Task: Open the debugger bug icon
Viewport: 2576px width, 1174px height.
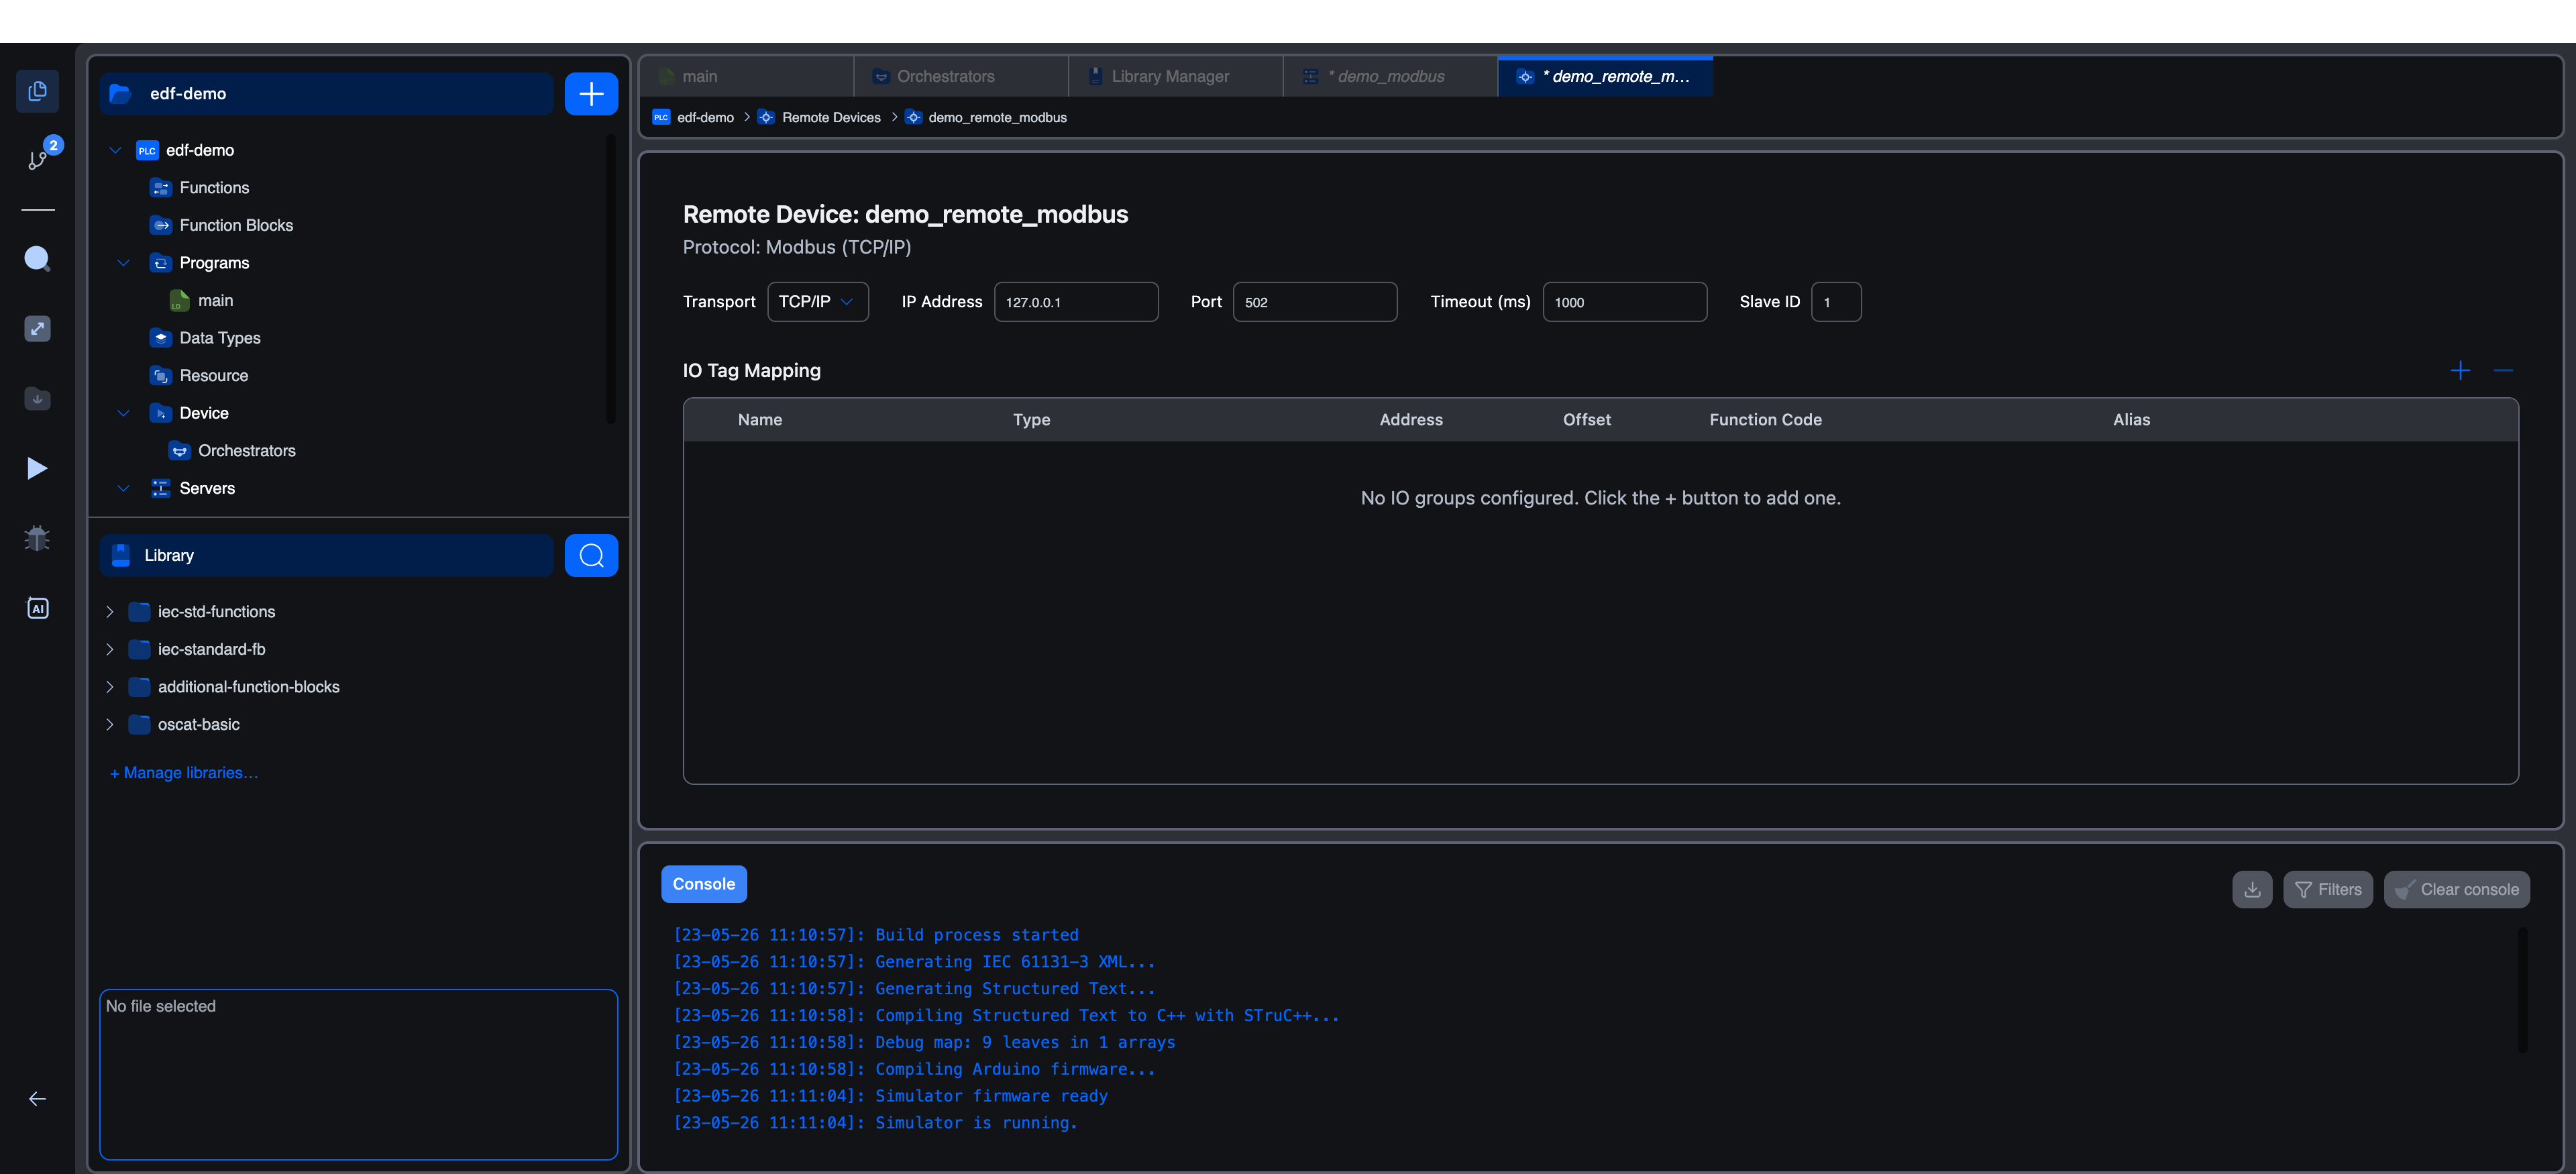Action: coord(37,538)
